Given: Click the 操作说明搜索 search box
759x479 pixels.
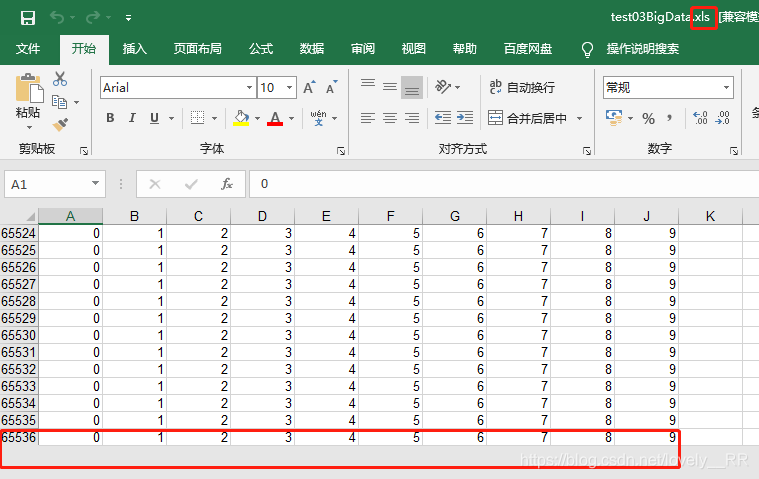Looking at the screenshot, I should click(x=643, y=48).
